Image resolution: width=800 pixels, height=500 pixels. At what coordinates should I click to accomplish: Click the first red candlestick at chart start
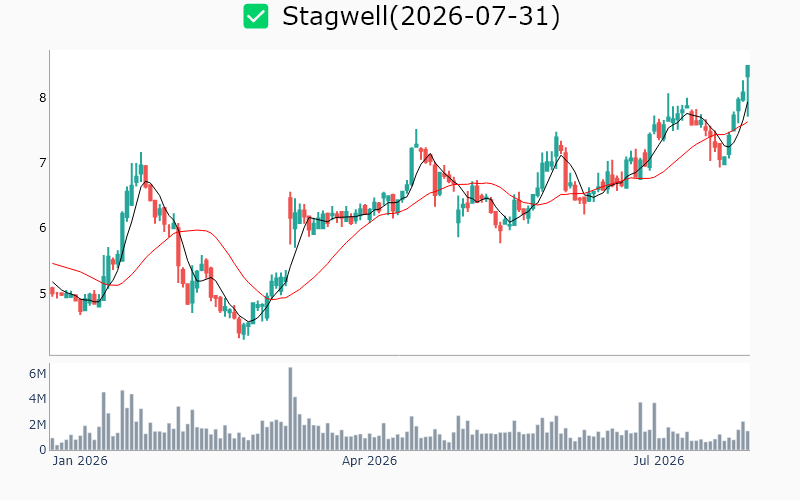click(x=52, y=291)
